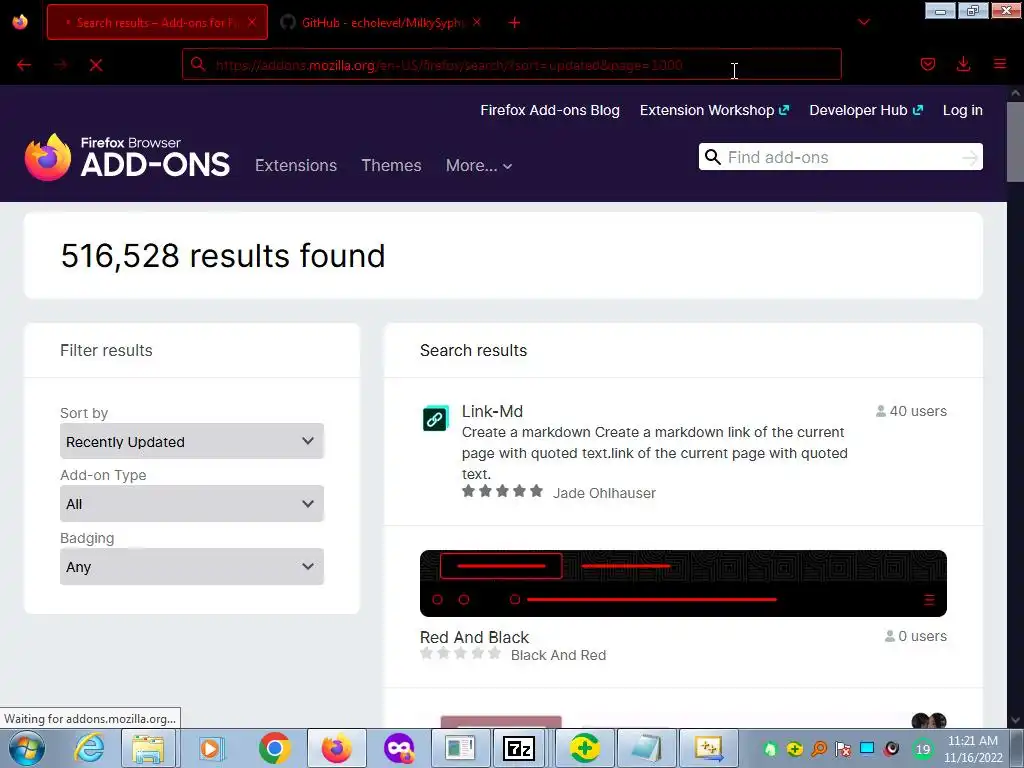The image size is (1024, 768).
Task: Click the Firefox Browser ADD-ONS logo
Action: coord(127,157)
